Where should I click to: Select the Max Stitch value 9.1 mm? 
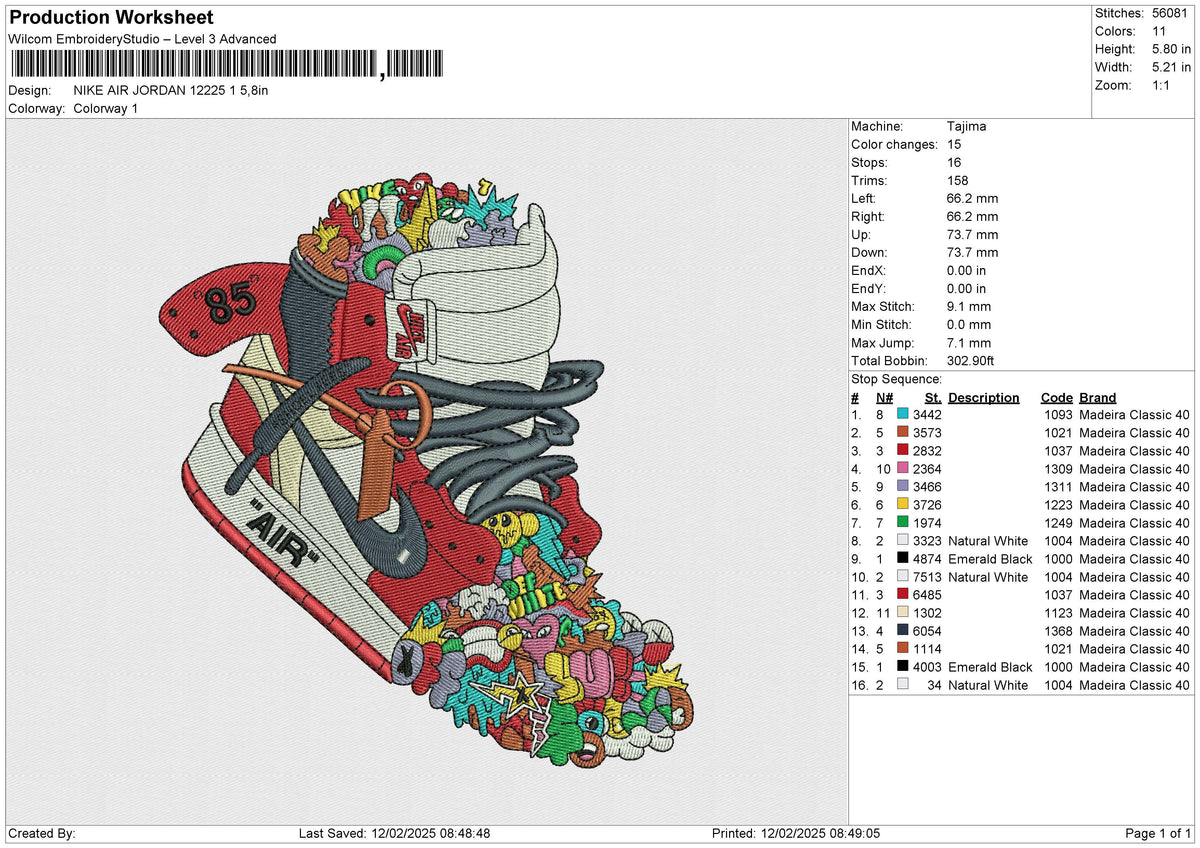[x=969, y=306]
